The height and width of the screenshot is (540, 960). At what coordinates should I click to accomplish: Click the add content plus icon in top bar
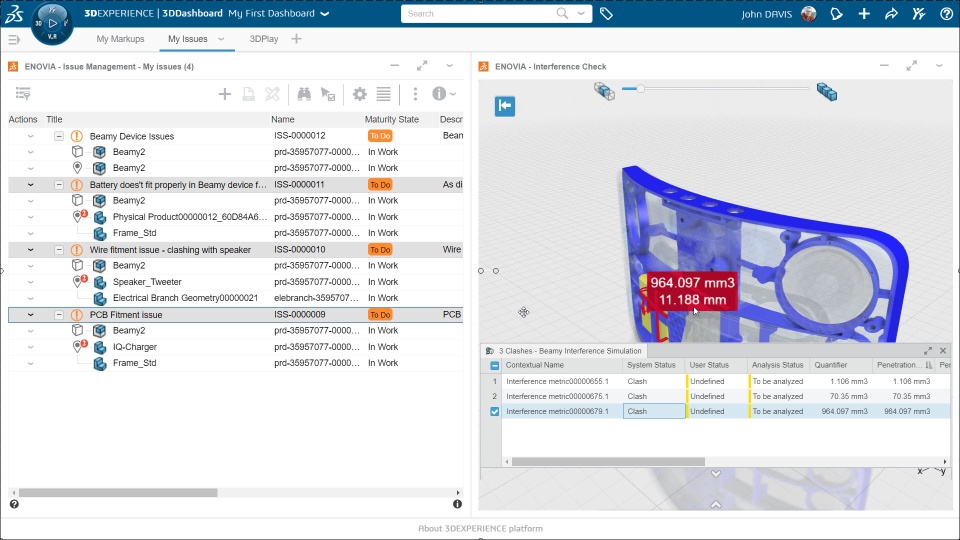point(864,13)
